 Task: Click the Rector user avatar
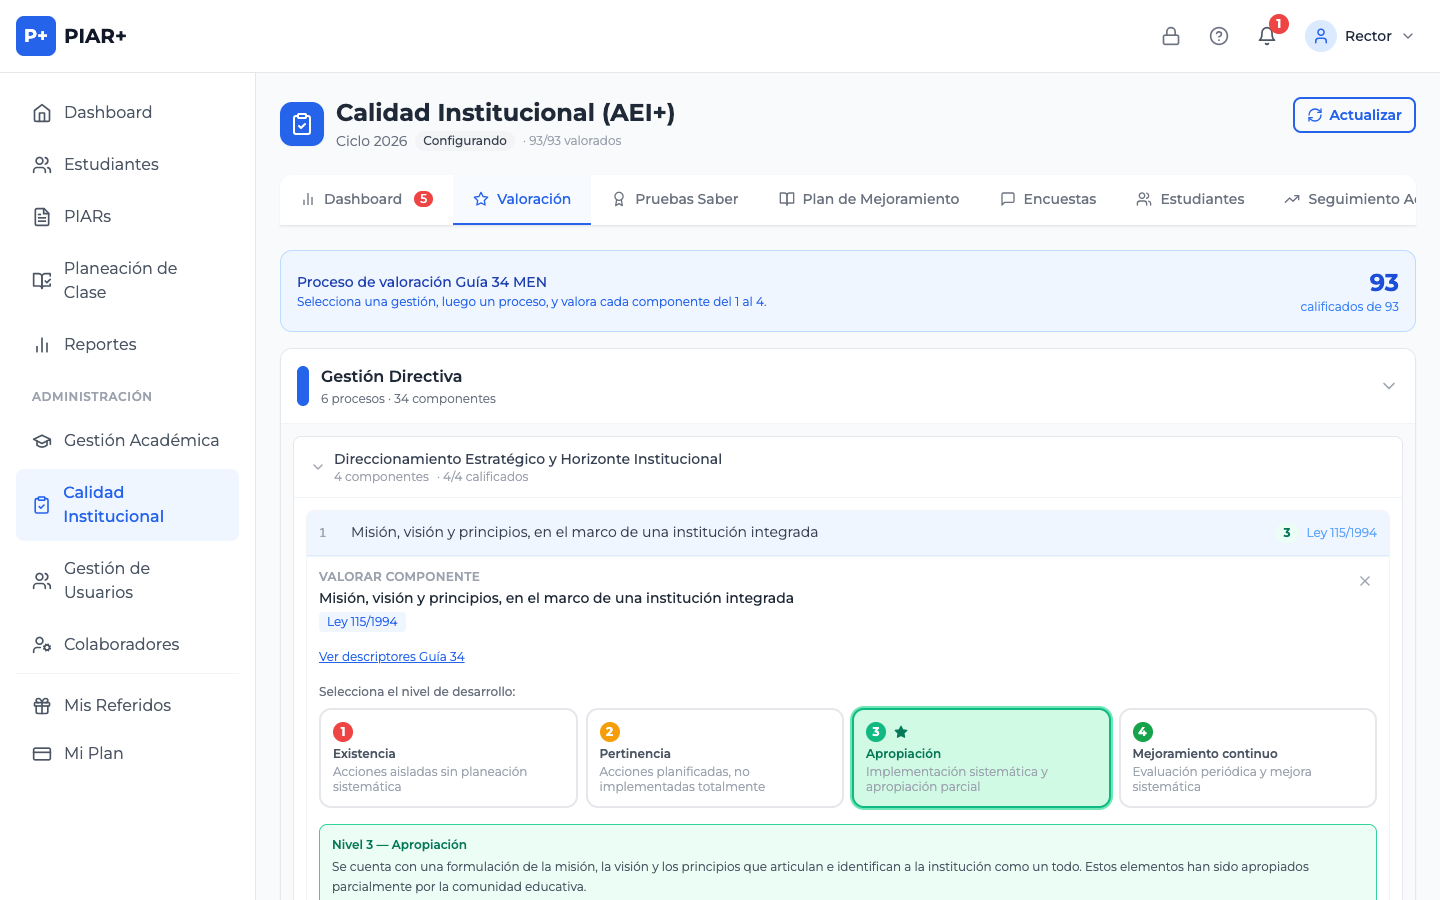click(x=1321, y=36)
